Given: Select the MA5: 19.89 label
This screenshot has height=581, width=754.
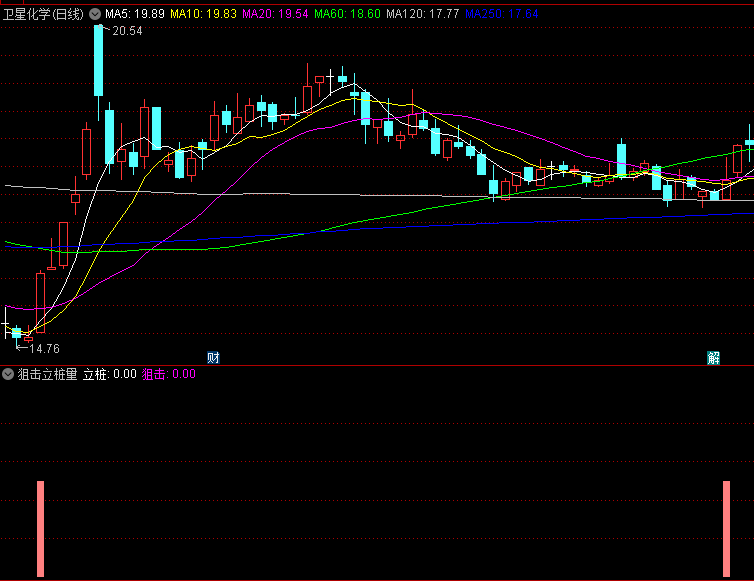Looking at the screenshot, I should [135, 14].
